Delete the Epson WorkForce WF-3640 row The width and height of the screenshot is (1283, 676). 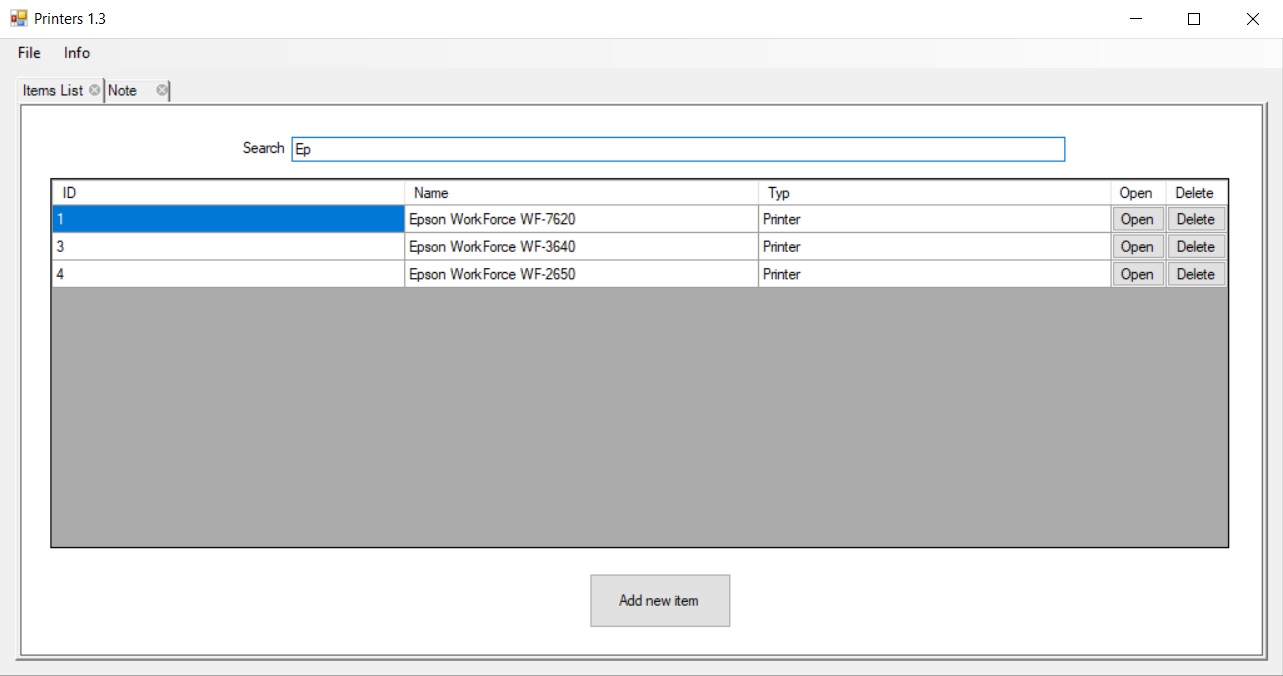click(x=1195, y=246)
